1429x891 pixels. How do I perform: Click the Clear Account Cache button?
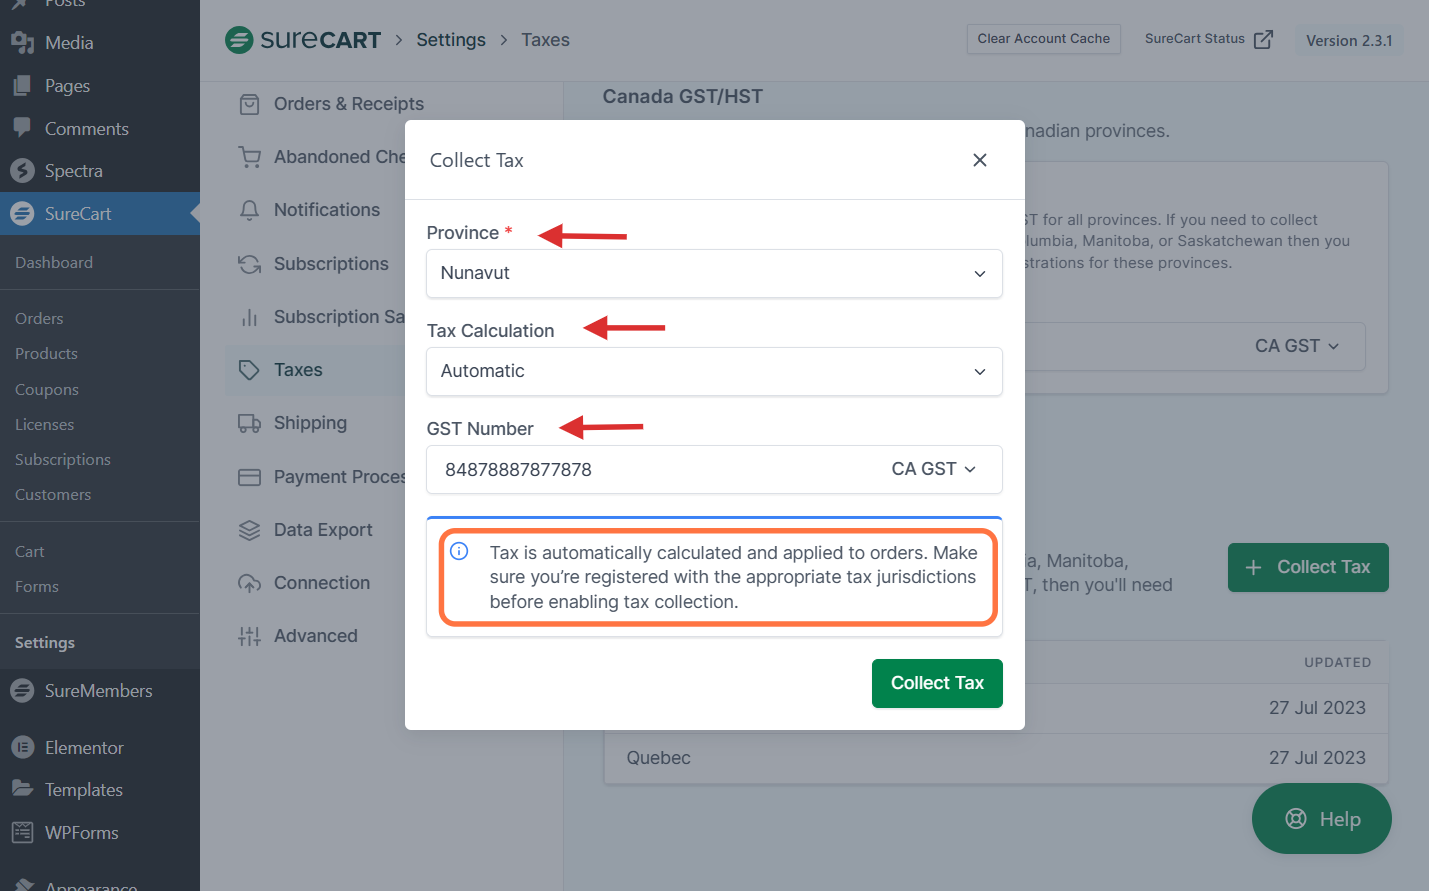point(1043,39)
